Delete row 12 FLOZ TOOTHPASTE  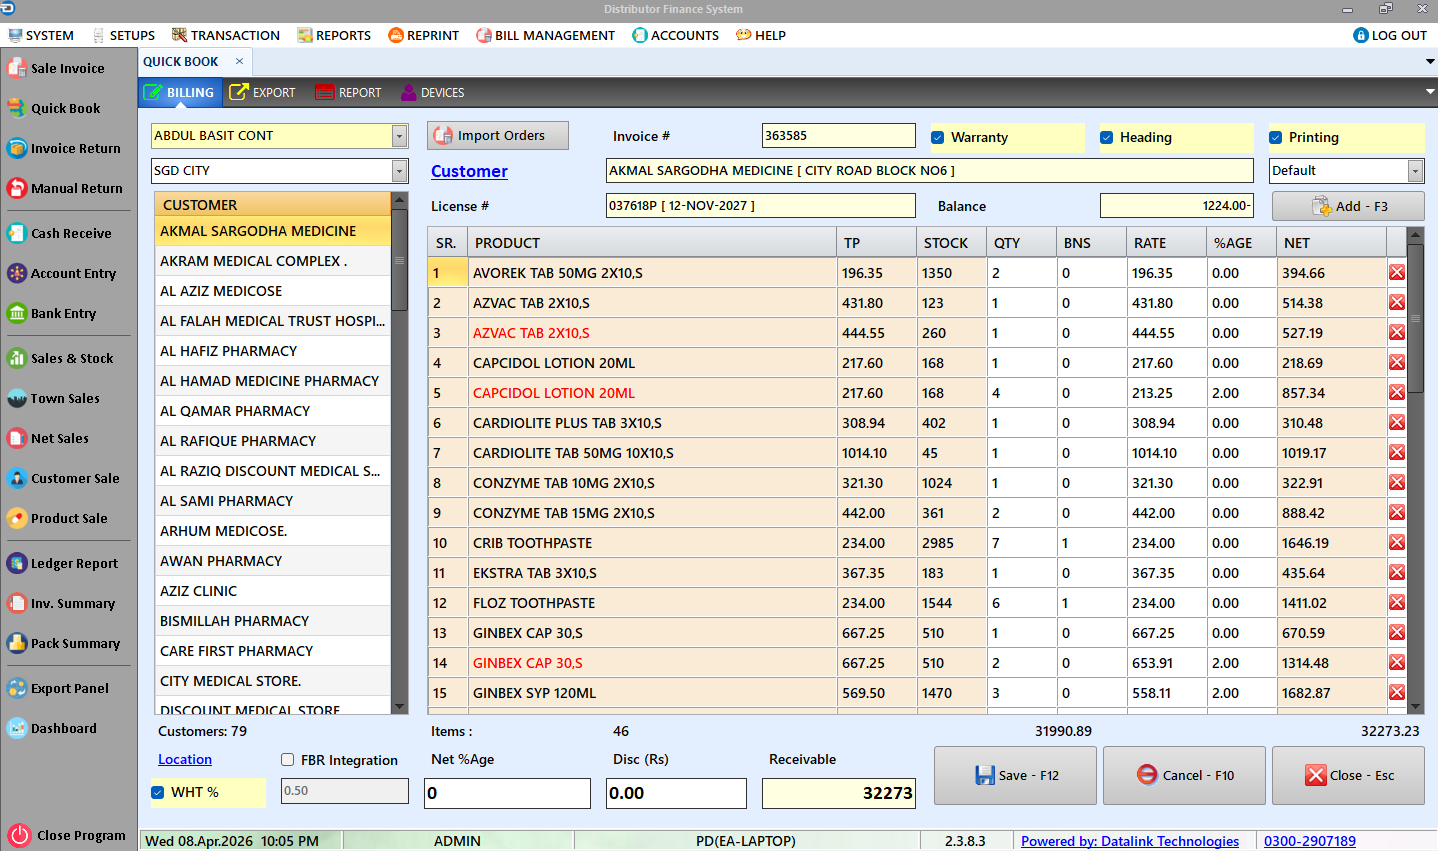1397,602
